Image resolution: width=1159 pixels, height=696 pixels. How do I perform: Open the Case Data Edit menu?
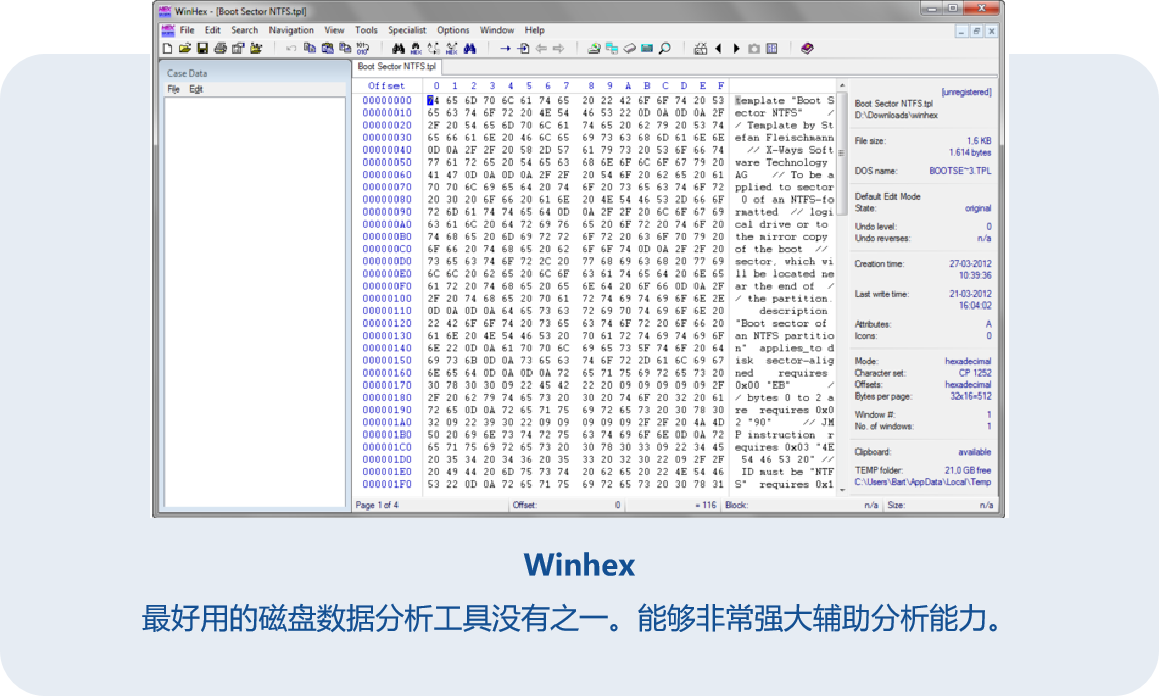click(x=196, y=89)
